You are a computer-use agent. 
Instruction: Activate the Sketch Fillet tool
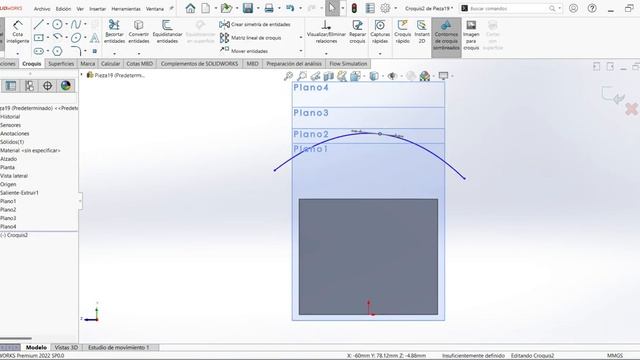tap(76, 51)
